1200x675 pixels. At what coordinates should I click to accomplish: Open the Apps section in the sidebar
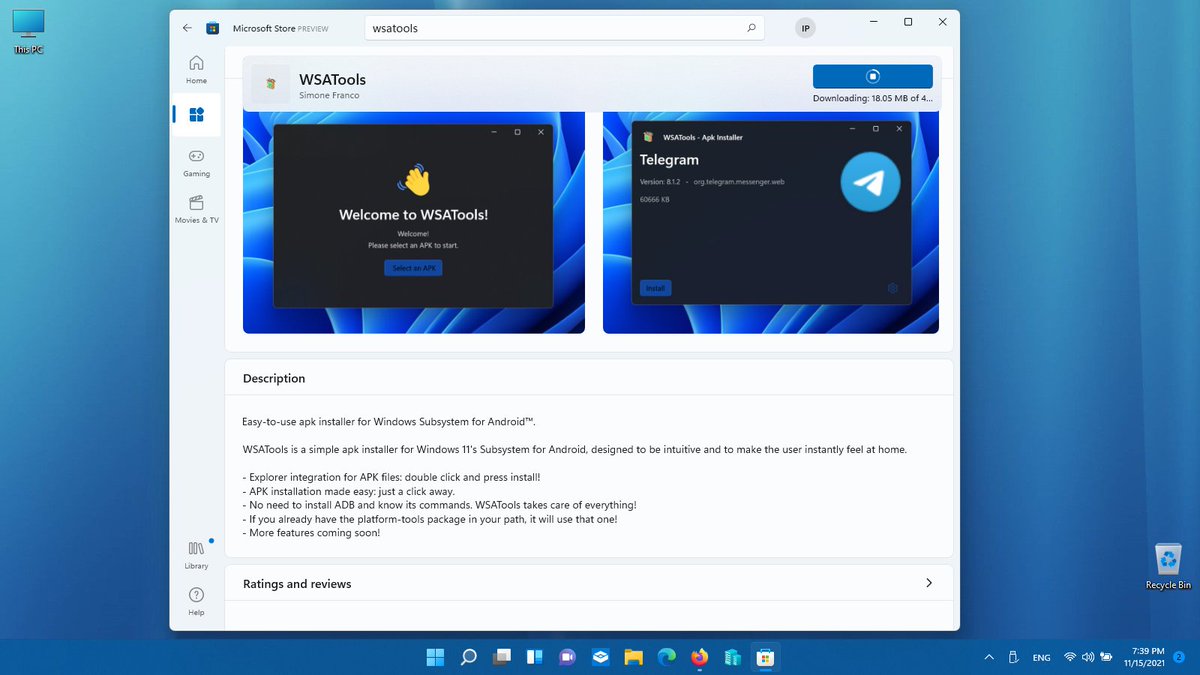pos(196,114)
